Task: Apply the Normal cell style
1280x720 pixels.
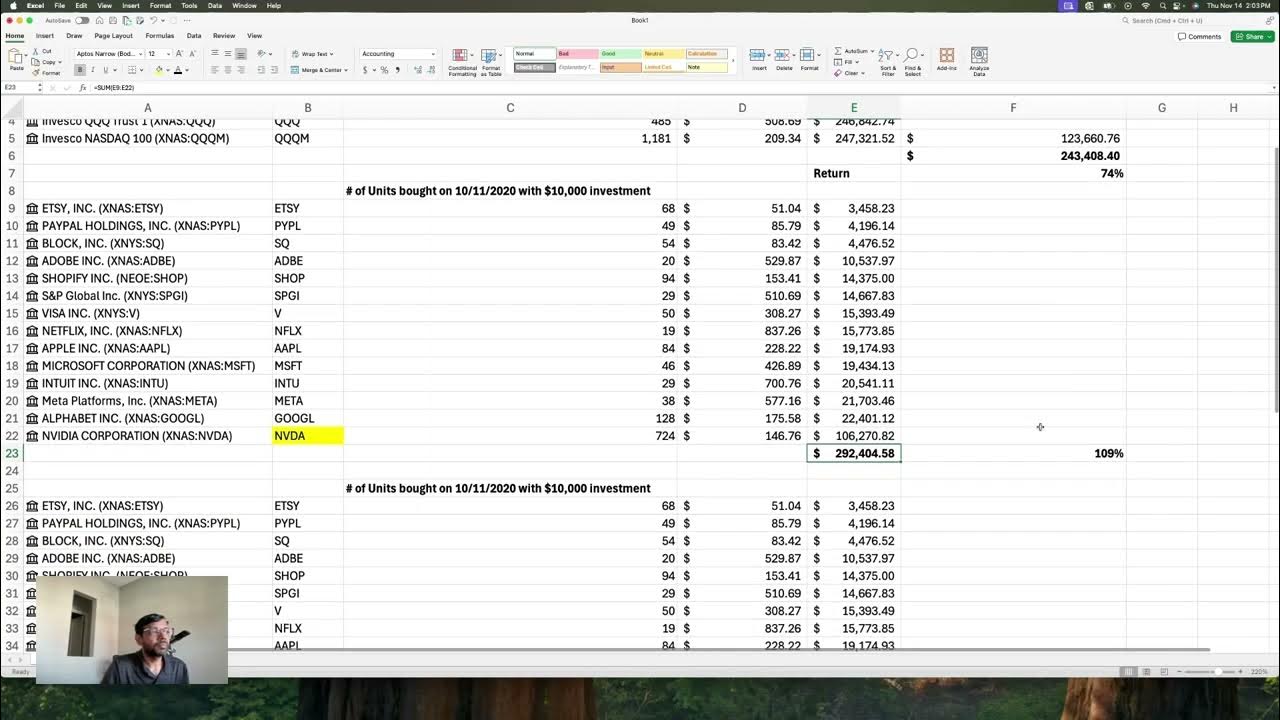Action: point(534,54)
